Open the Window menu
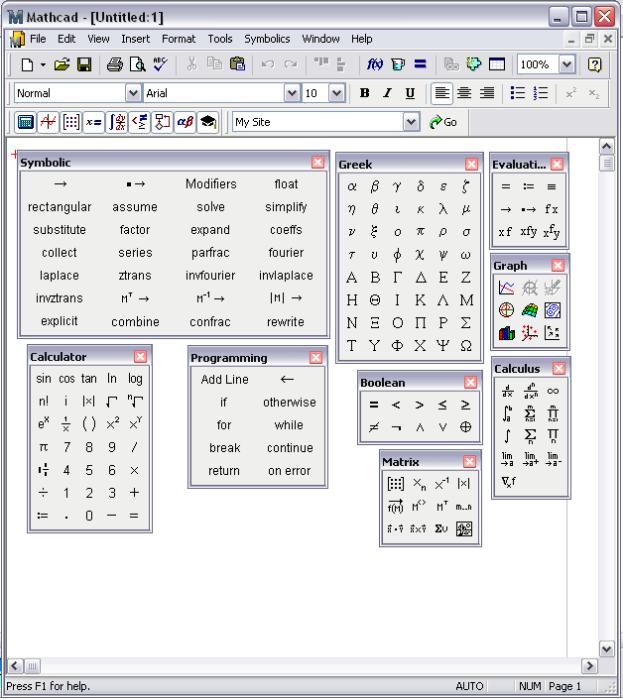The width and height of the screenshot is (623, 699). tap(320, 39)
